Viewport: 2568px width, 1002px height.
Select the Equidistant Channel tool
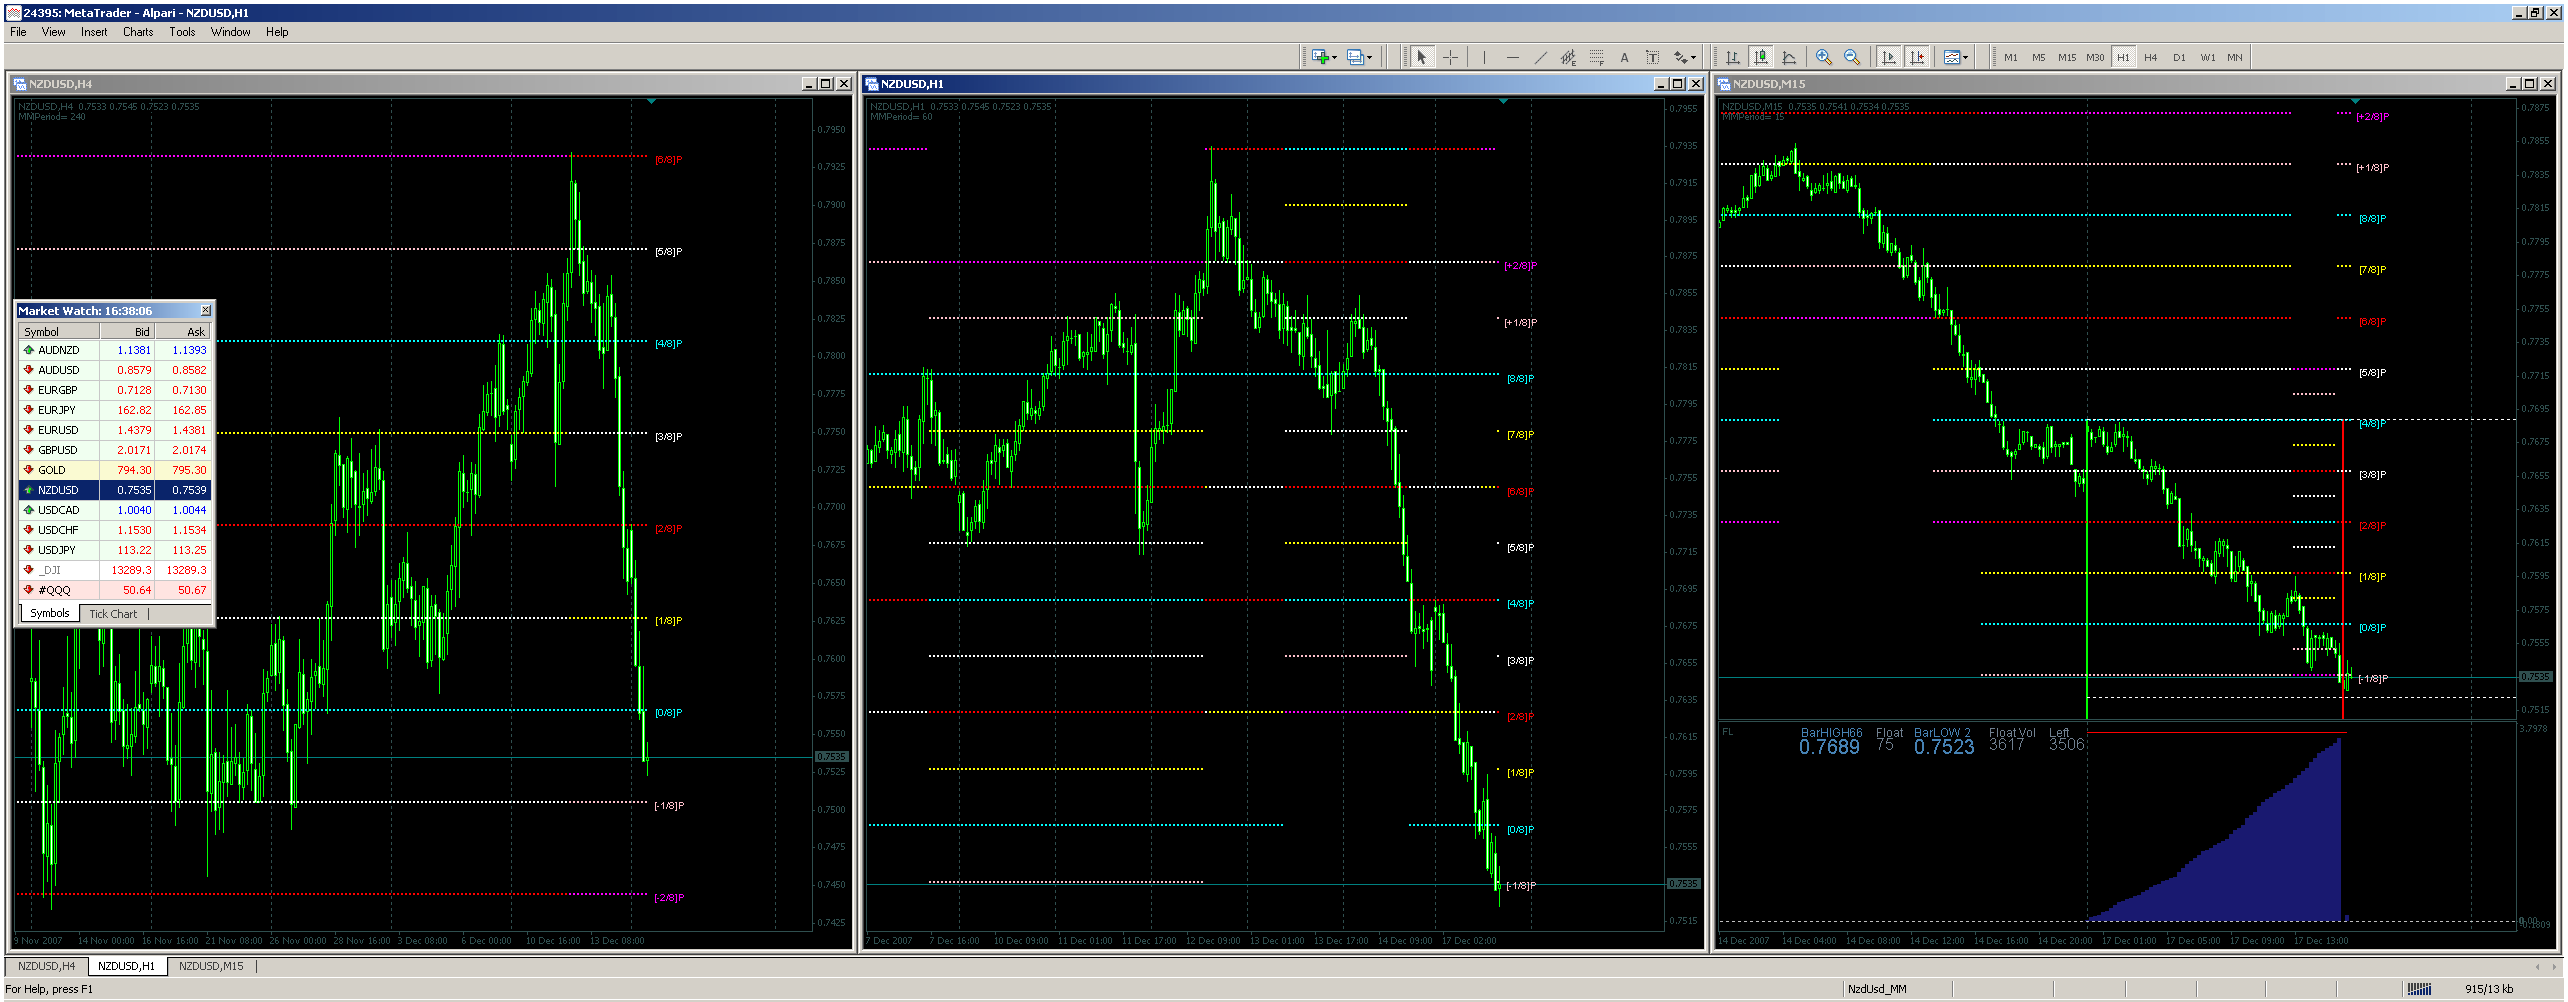[1568, 57]
